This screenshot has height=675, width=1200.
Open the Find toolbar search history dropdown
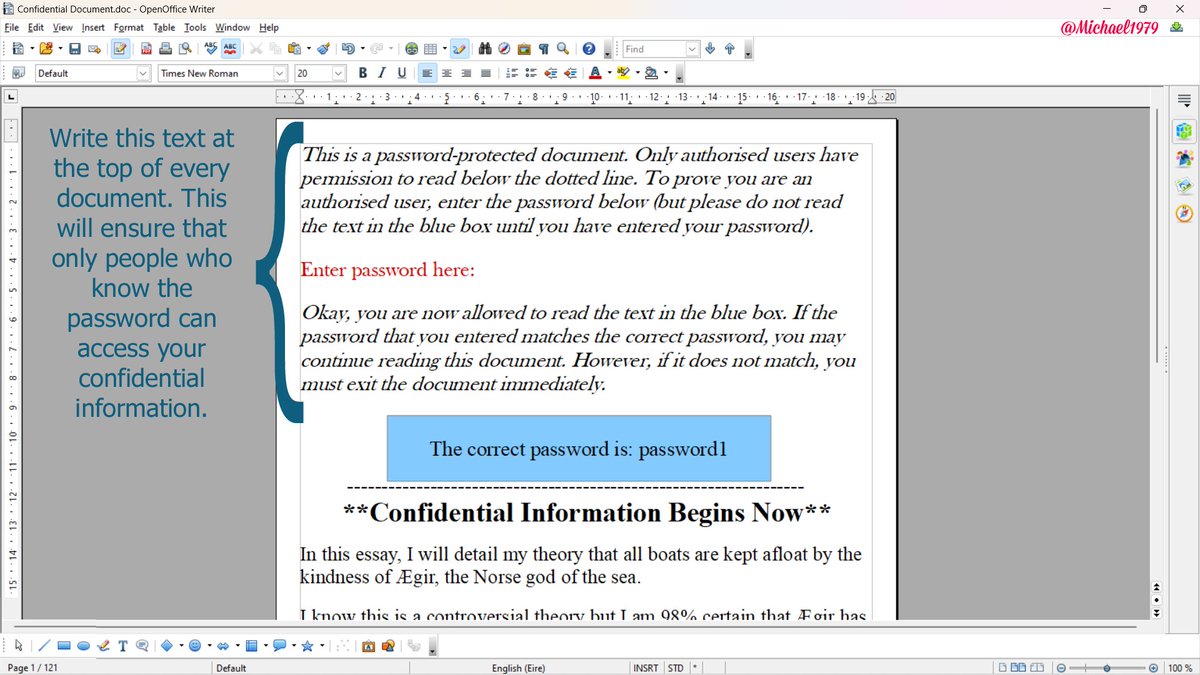tap(691, 48)
